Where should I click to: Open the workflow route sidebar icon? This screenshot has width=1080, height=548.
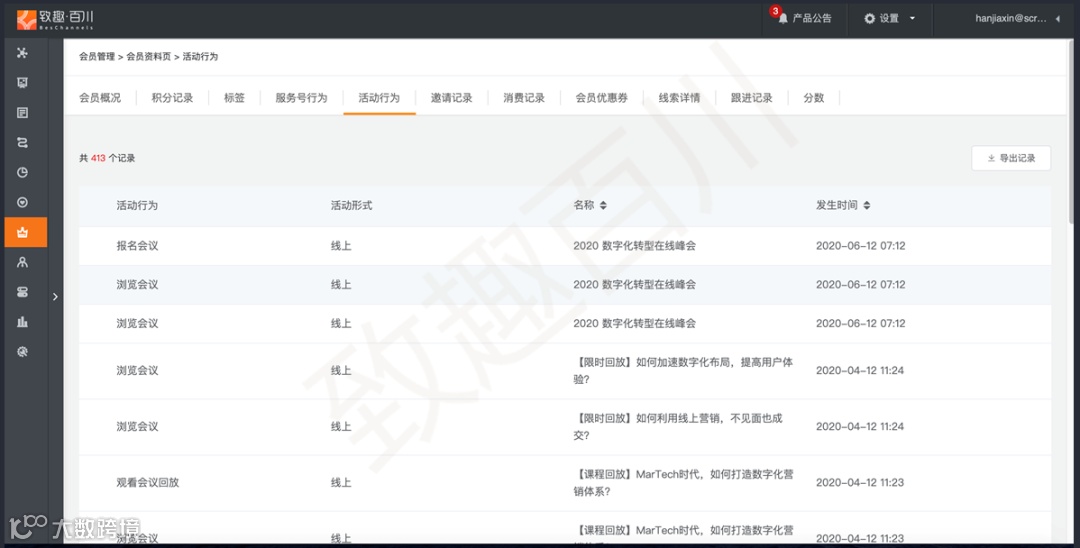coord(22,143)
